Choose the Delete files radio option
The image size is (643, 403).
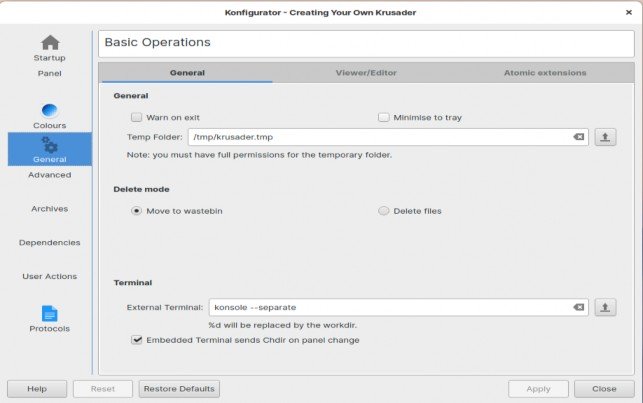[x=383, y=211]
